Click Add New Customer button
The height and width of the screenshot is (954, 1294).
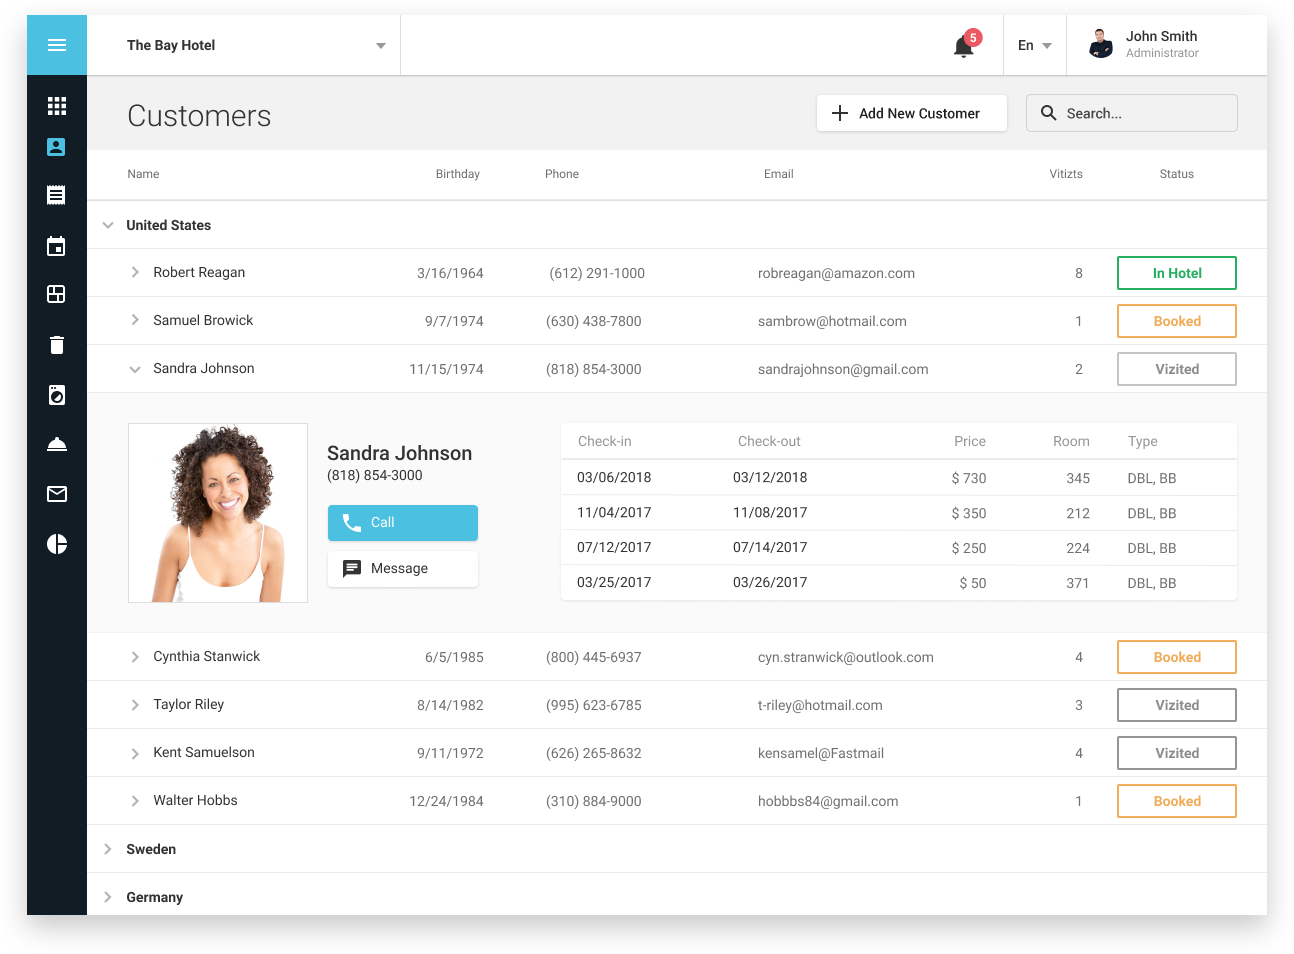coord(912,113)
